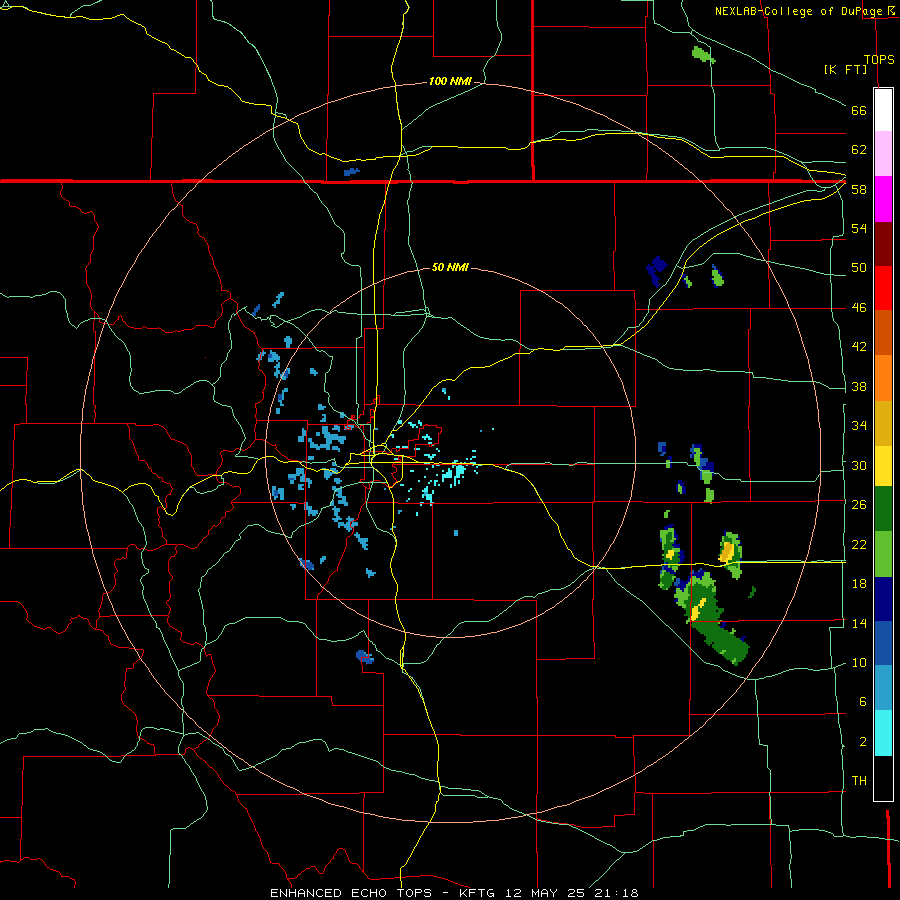Click the 'TOPS' legend title
The width and height of the screenshot is (900, 900).
879,59
